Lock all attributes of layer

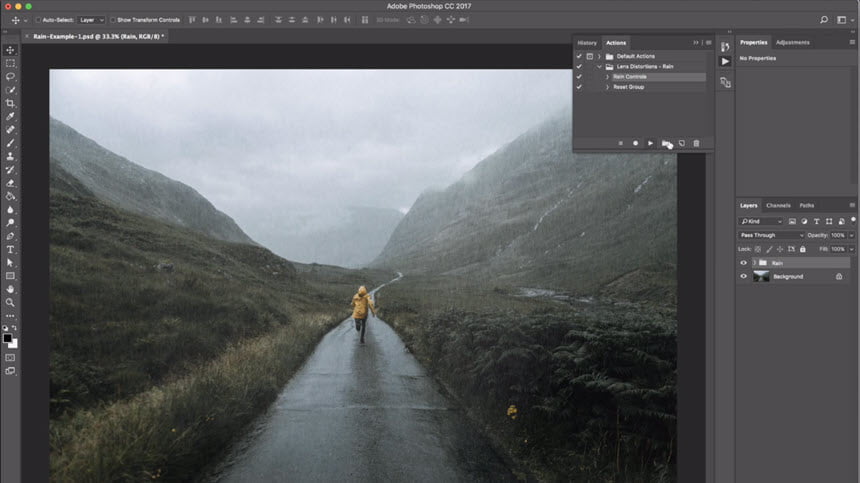(x=803, y=249)
